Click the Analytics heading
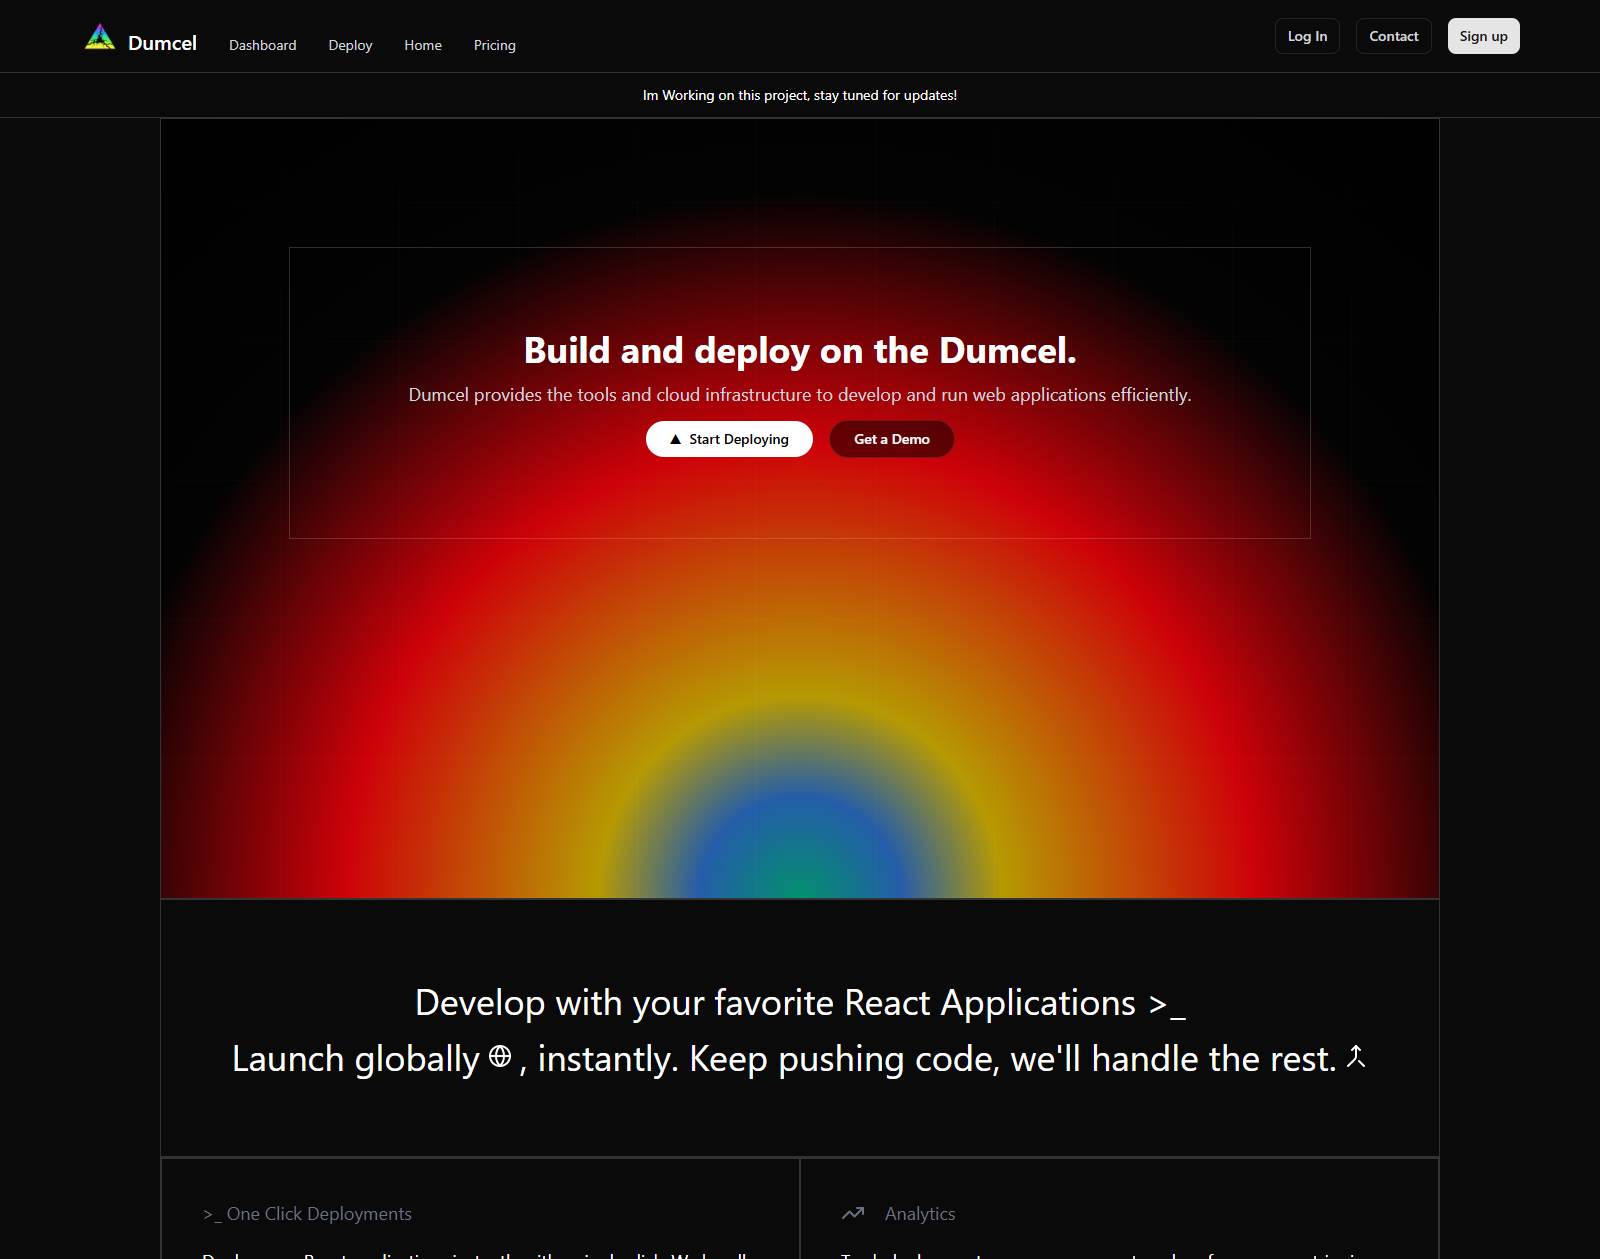1600x1259 pixels. point(919,1213)
